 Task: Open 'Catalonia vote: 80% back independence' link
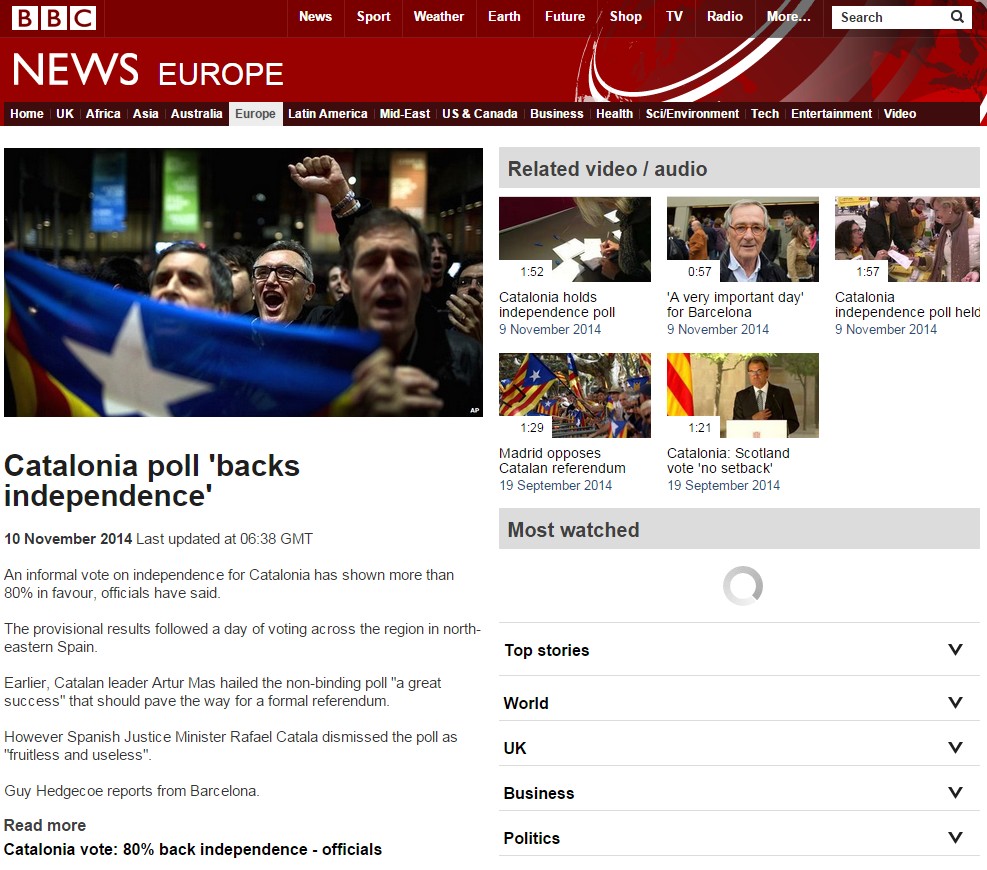tap(193, 849)
